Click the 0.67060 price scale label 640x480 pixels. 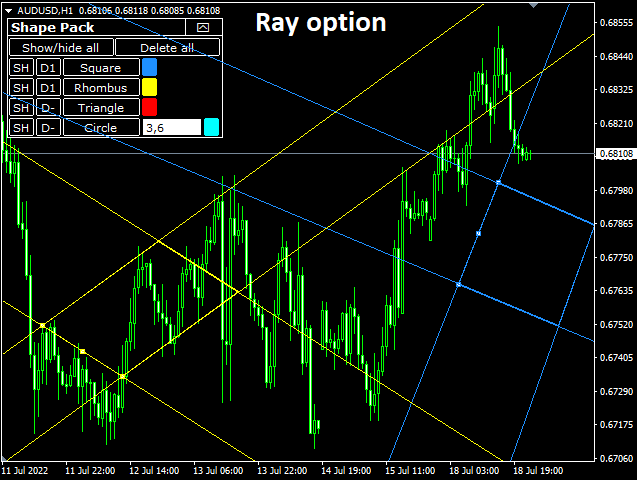616,458
